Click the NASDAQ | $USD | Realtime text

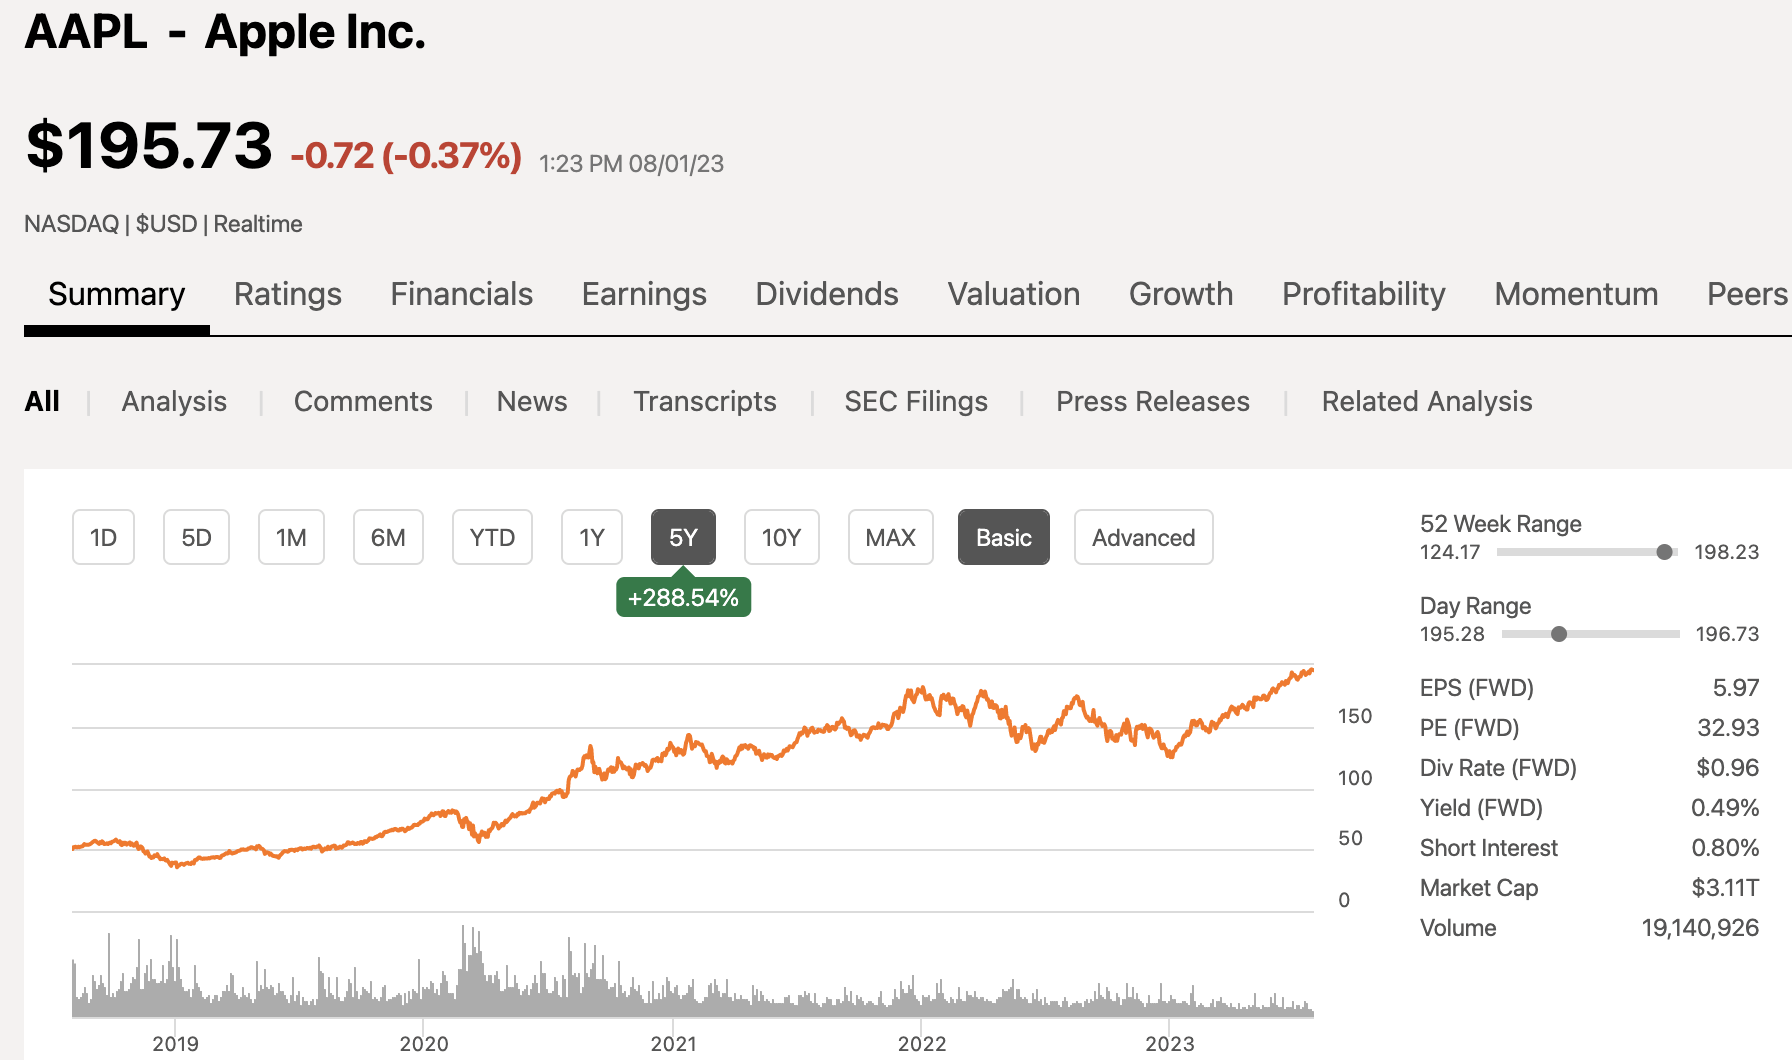pos(163,224)
